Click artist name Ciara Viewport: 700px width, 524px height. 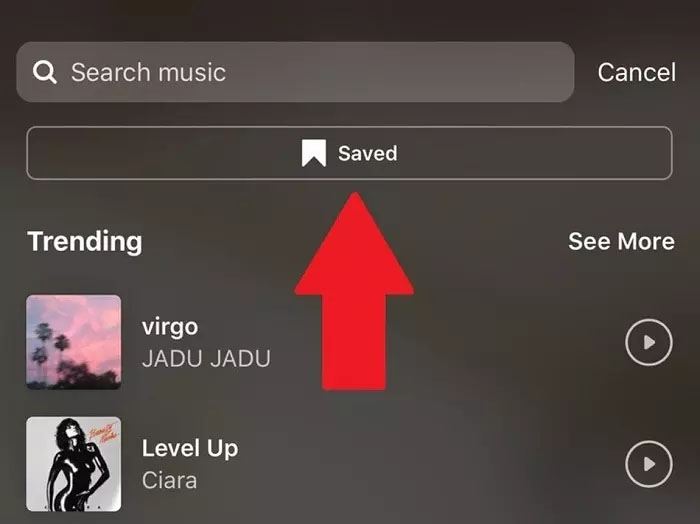[x=169, y=481]
